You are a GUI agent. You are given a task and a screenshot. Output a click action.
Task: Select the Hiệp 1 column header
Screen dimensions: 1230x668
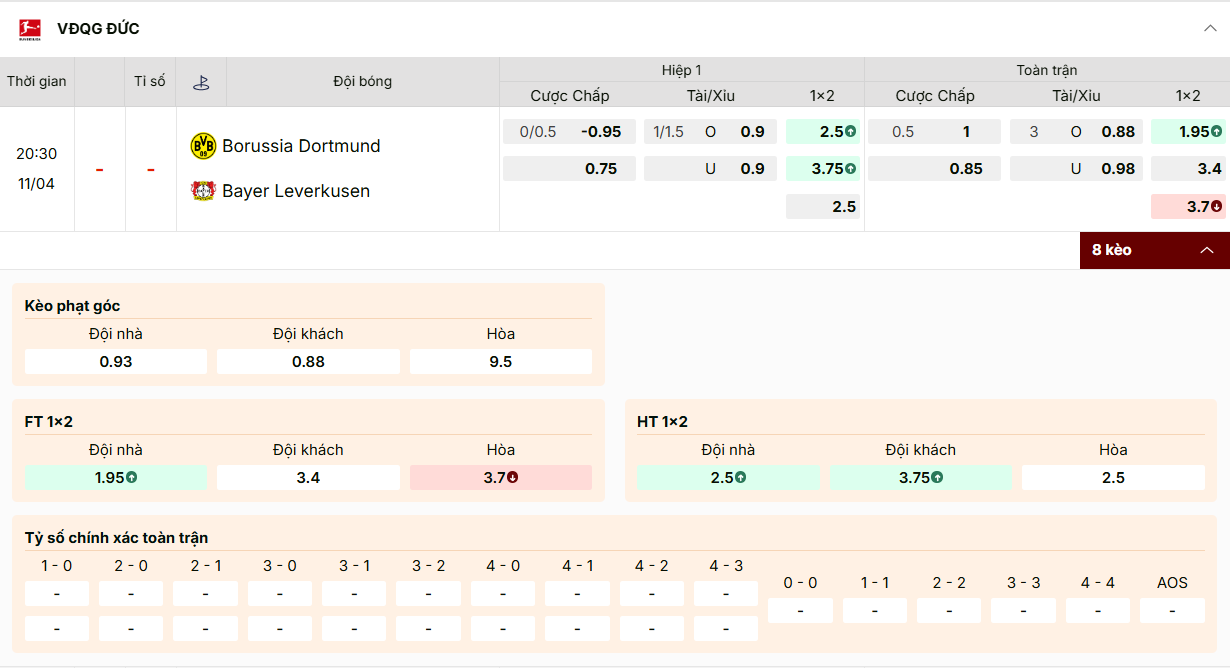683,70
